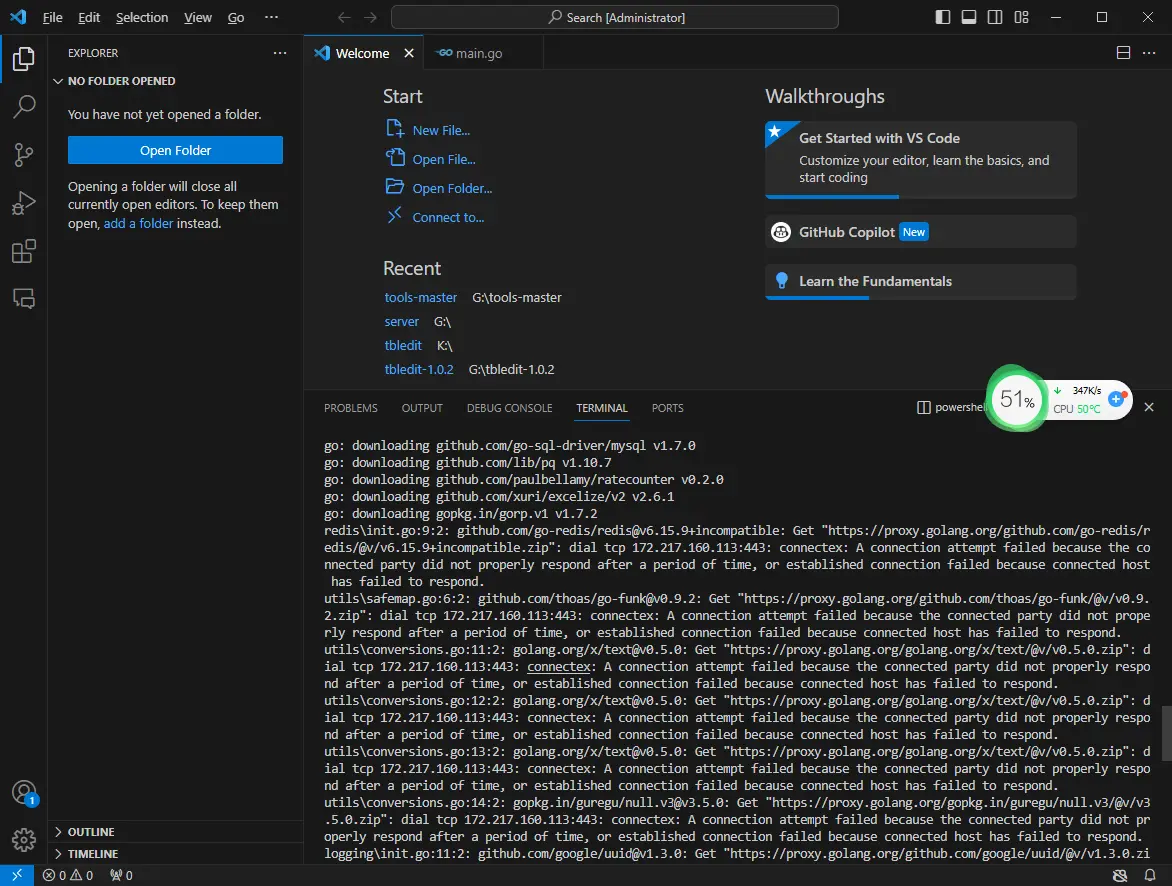Click the VS Code logo icon in title bar
The image size is (1172, 886).
(x=18, y=17)
